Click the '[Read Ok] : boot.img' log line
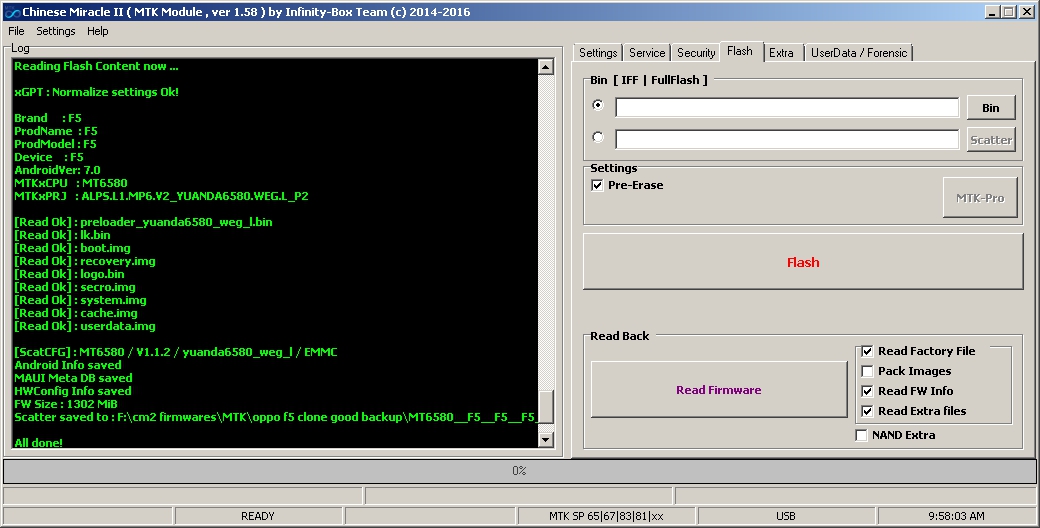 click(x=72, y=248)
